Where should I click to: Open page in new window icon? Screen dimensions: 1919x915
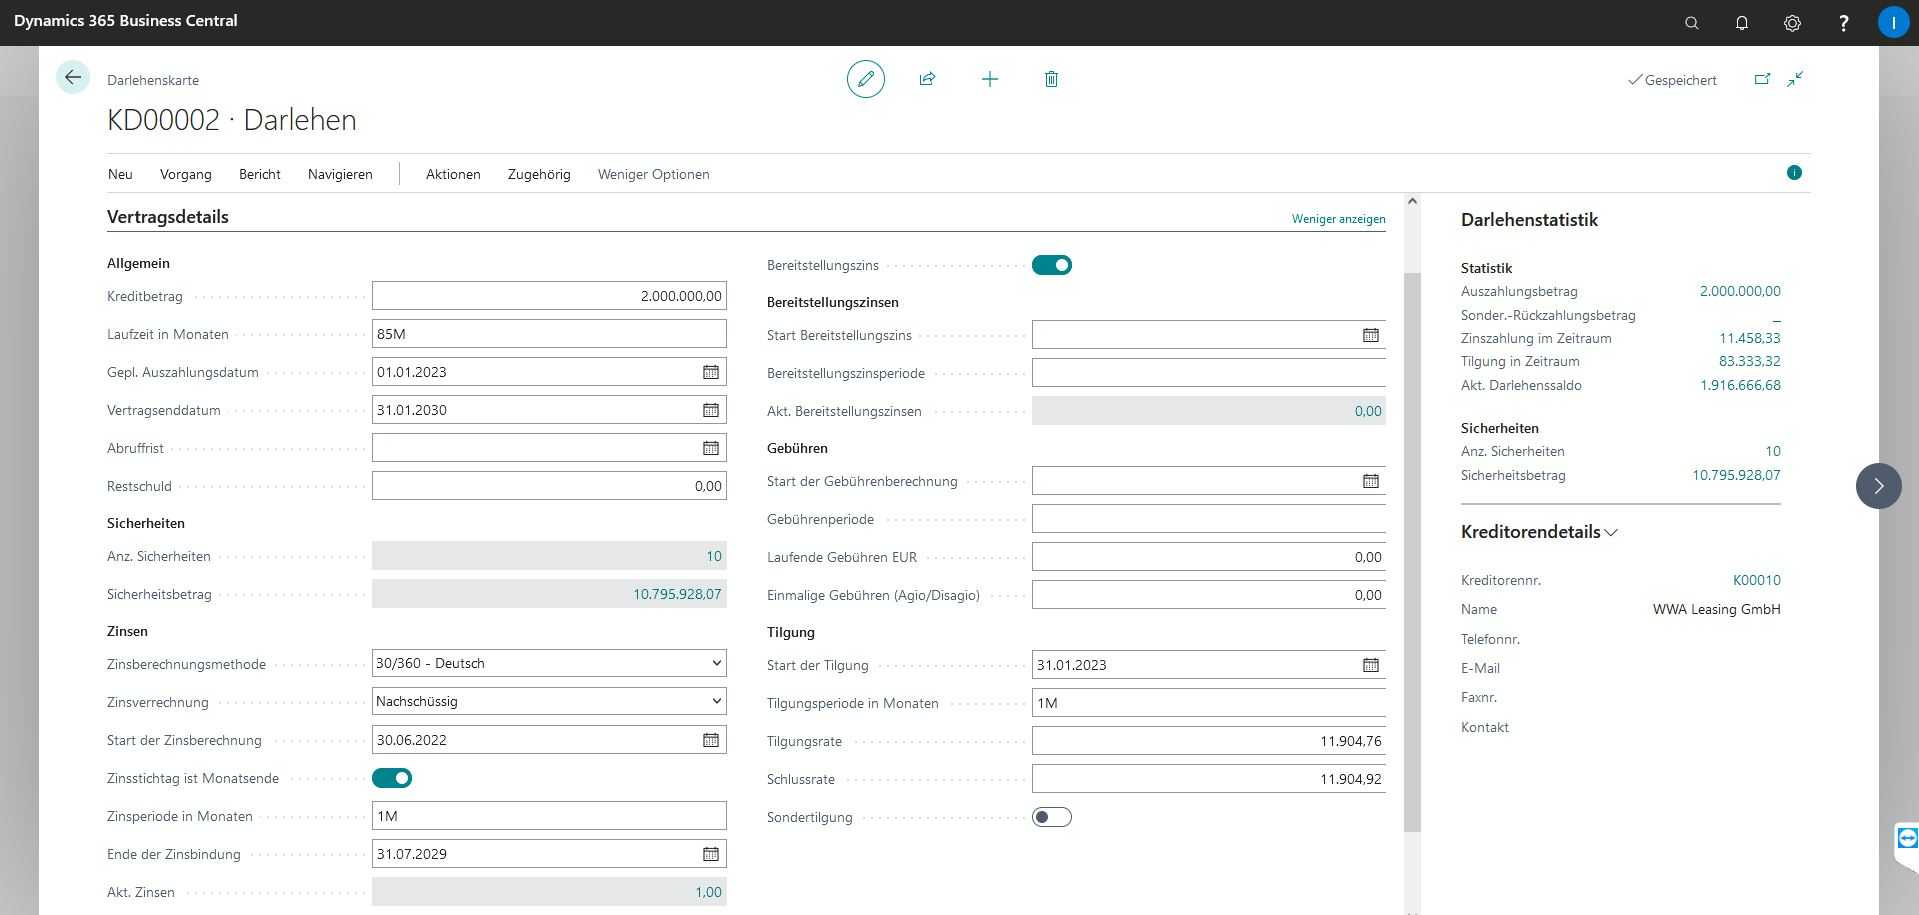pos(1762,79)
